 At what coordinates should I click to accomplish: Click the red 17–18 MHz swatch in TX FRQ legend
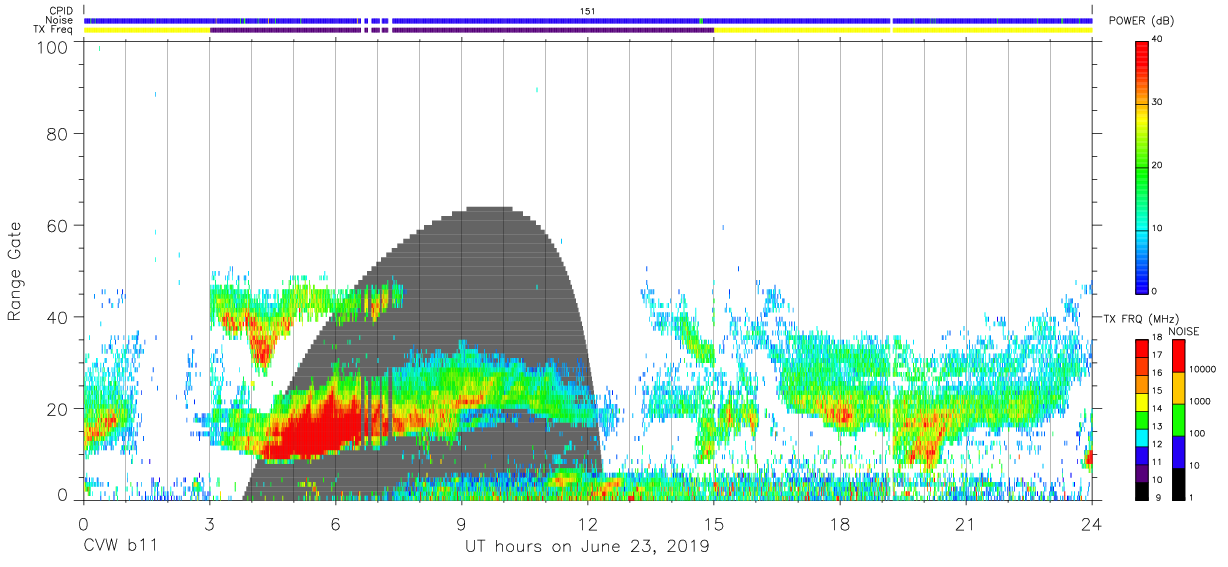(1143, 349)
